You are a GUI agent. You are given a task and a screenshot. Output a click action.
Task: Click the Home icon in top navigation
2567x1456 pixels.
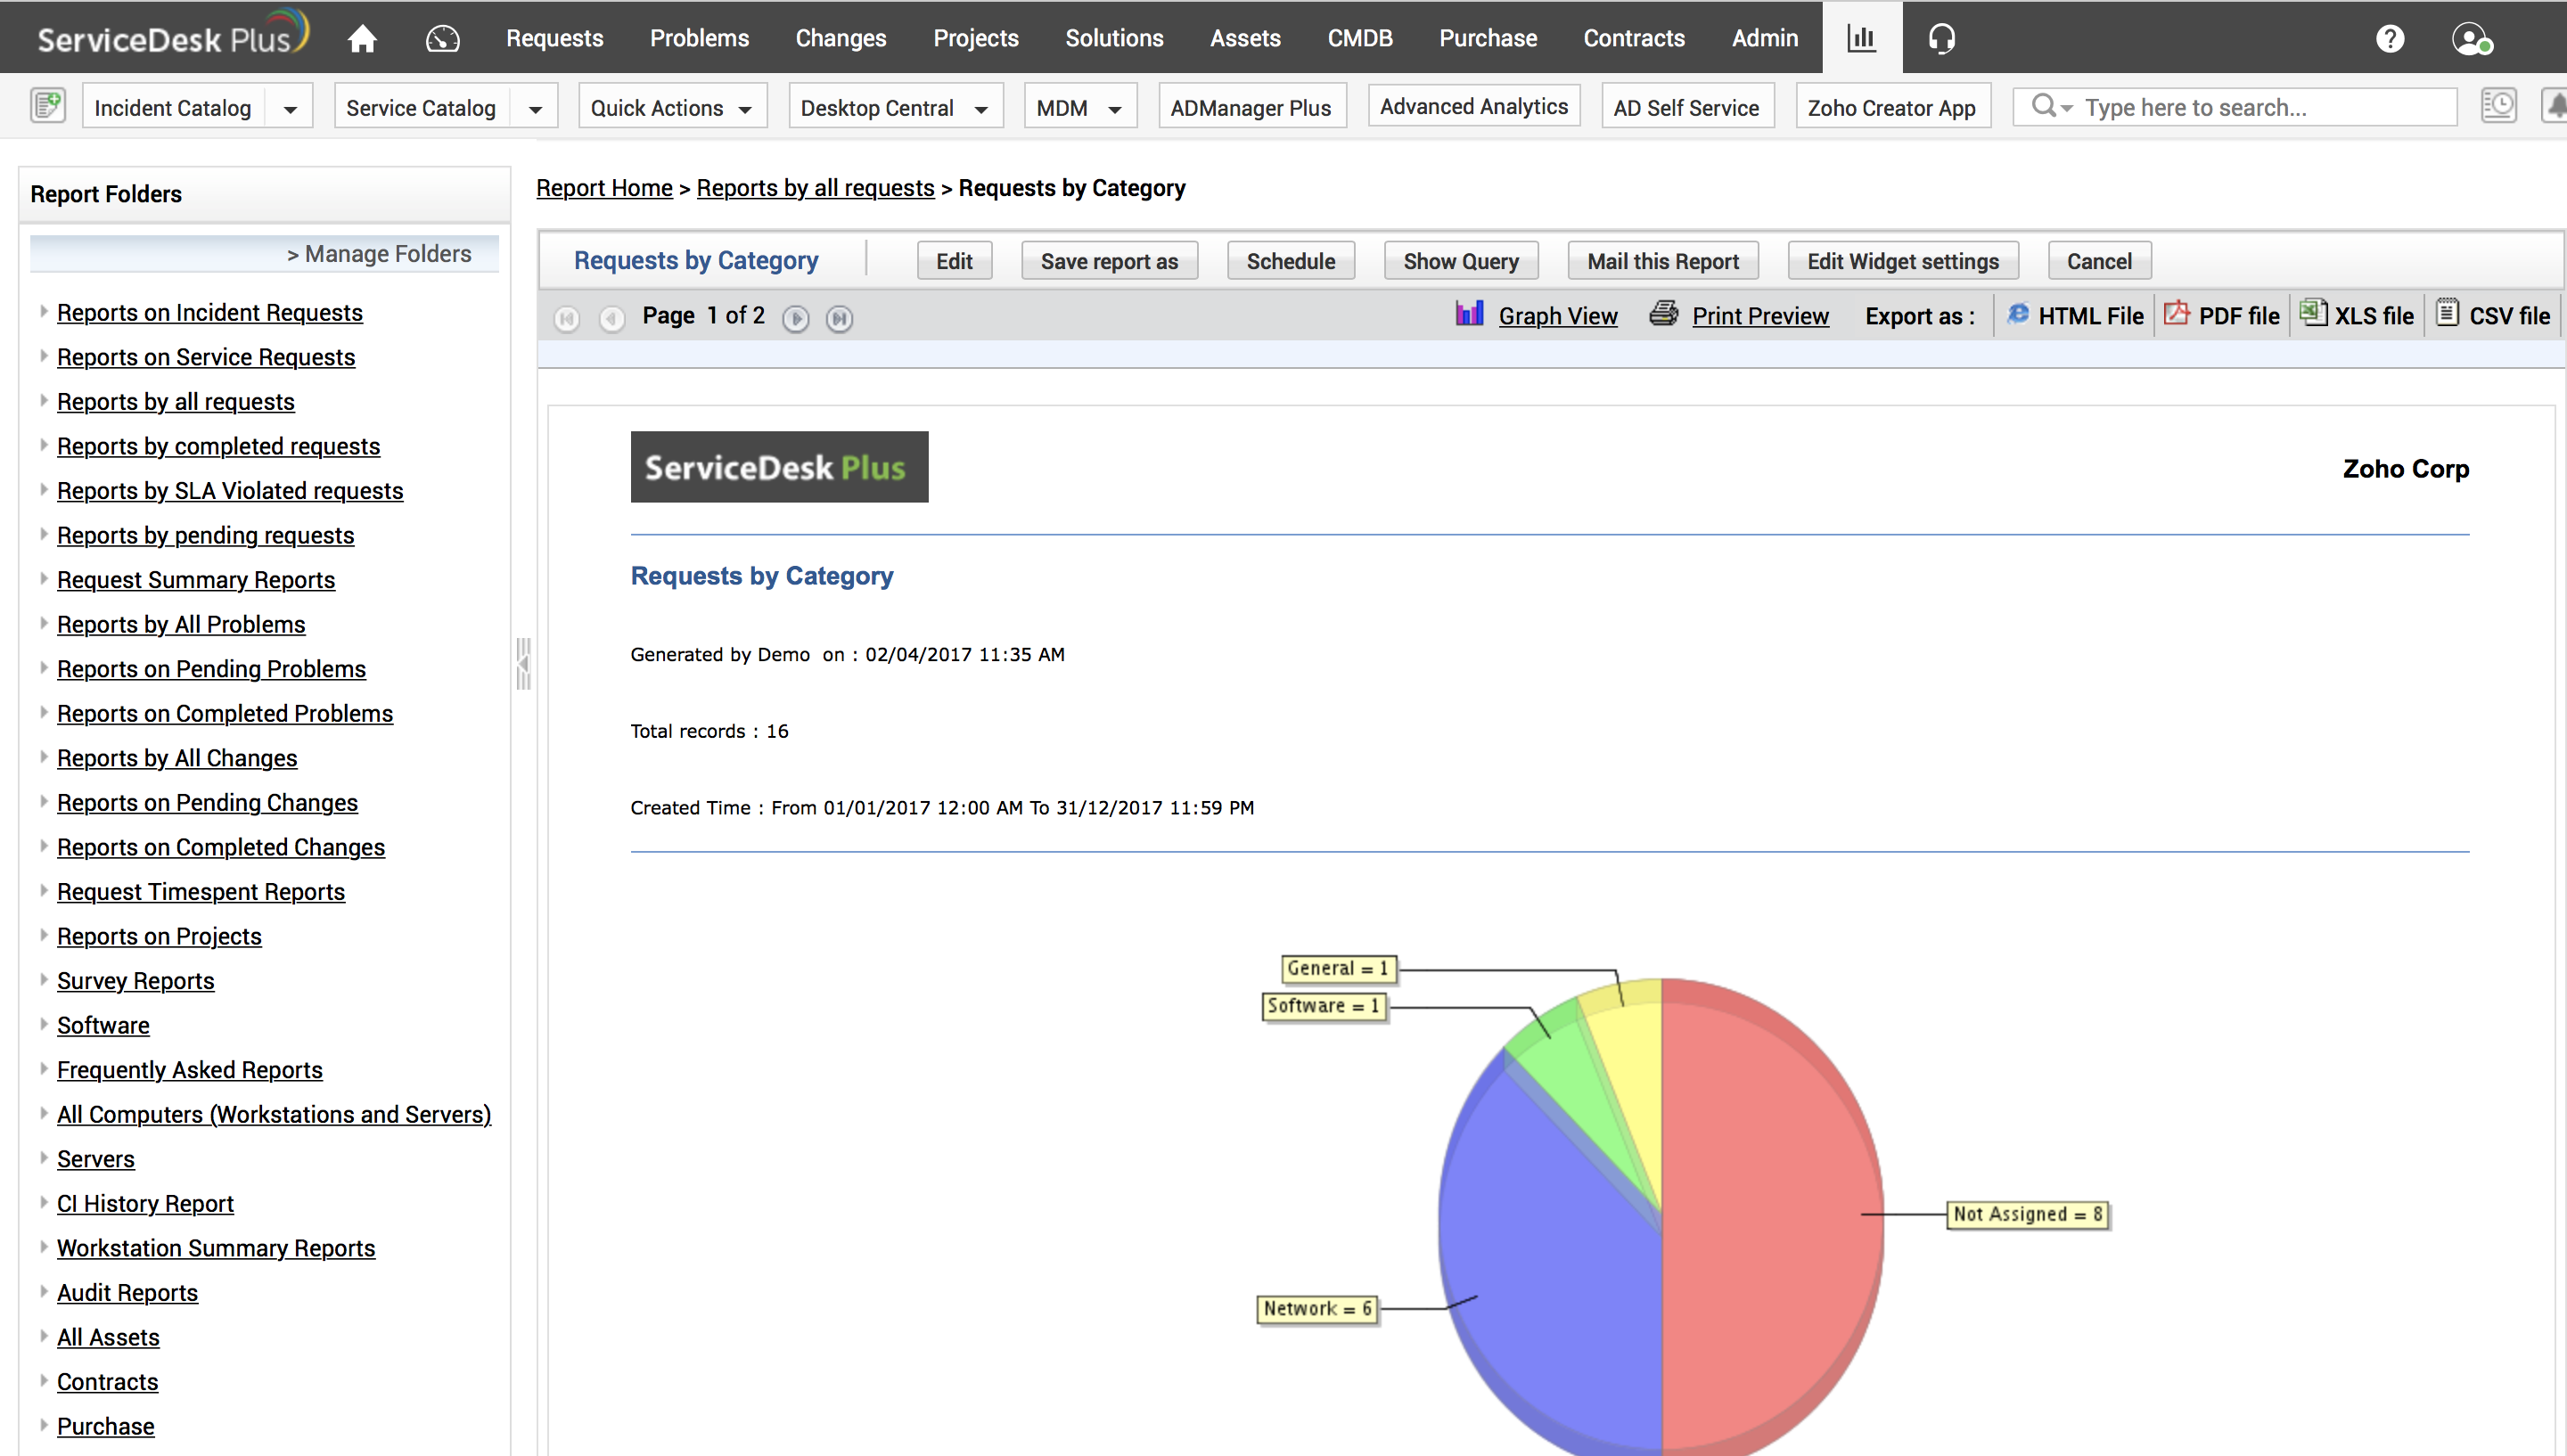(362, 38)
